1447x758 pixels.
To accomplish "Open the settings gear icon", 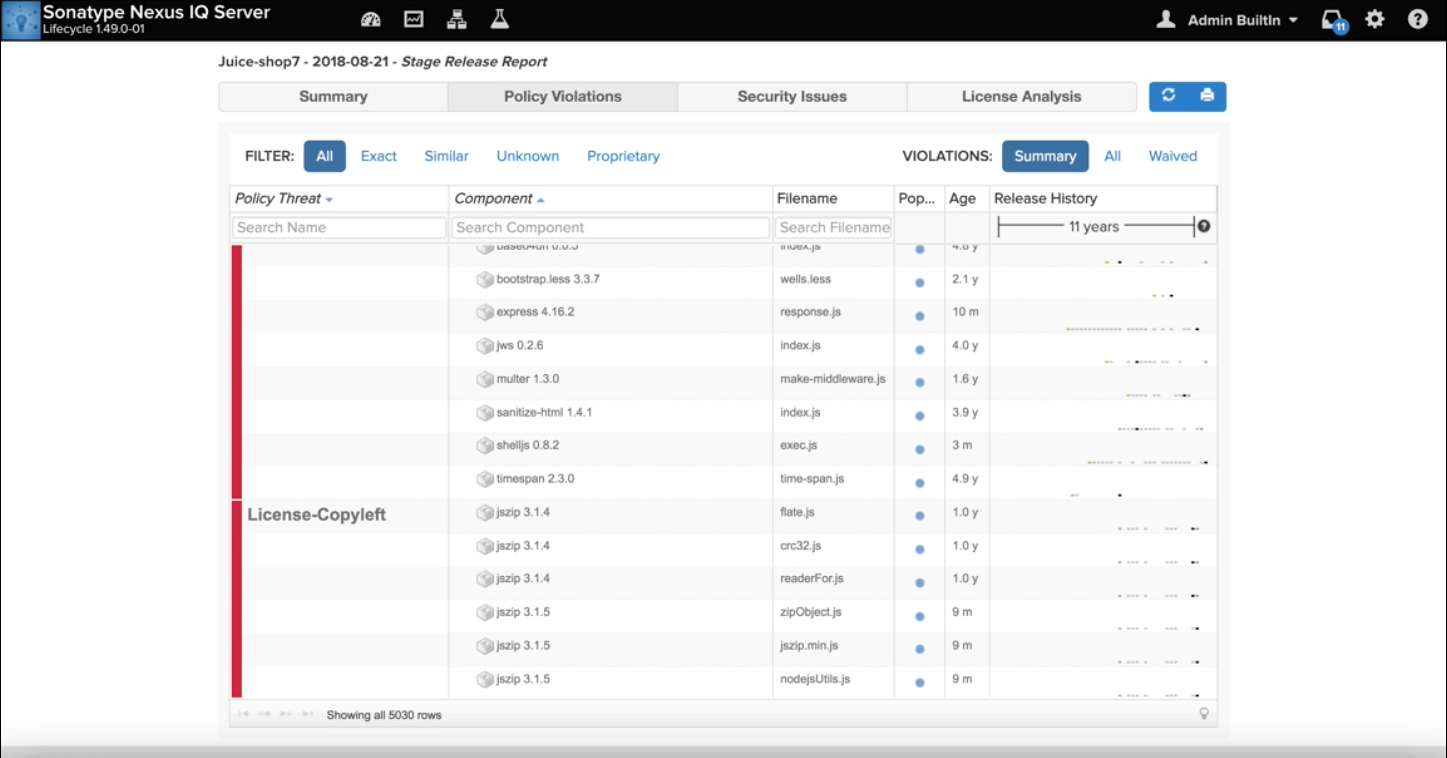I will pos(1375,20).
